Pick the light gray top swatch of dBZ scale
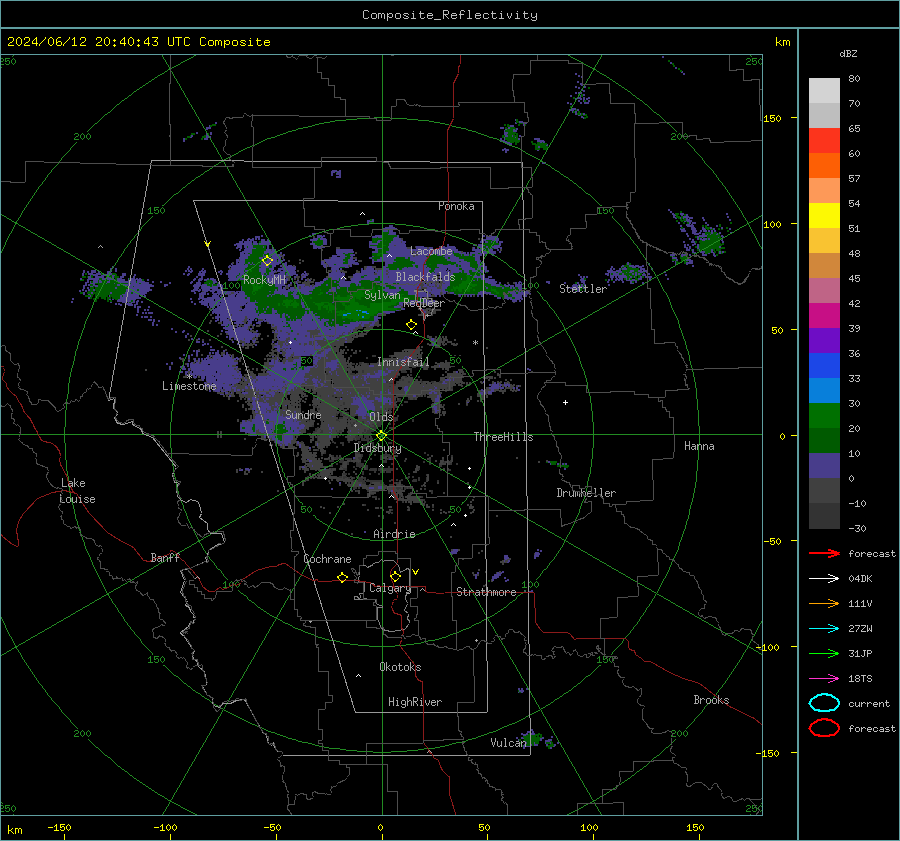Viewport: 900px width, 841px height. [824, 91]
